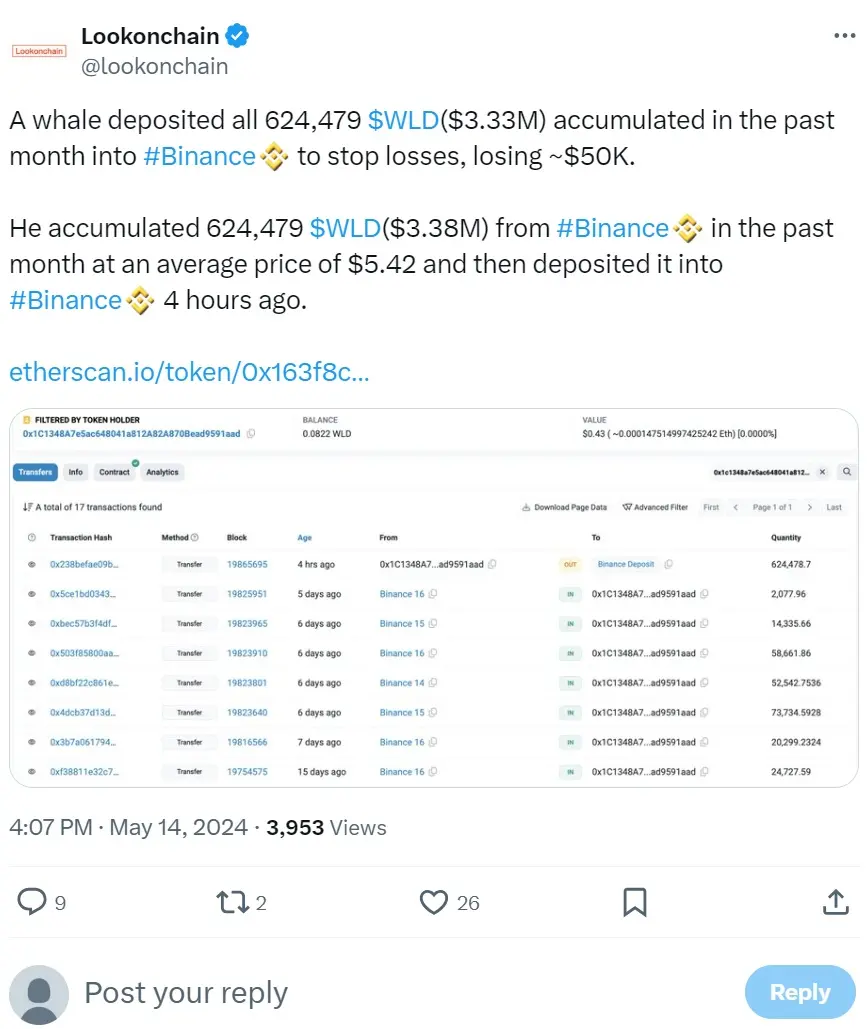867x1029 pixels.
Task: Click the May 14, 2024 timestamp
Action: click(178, 828)
